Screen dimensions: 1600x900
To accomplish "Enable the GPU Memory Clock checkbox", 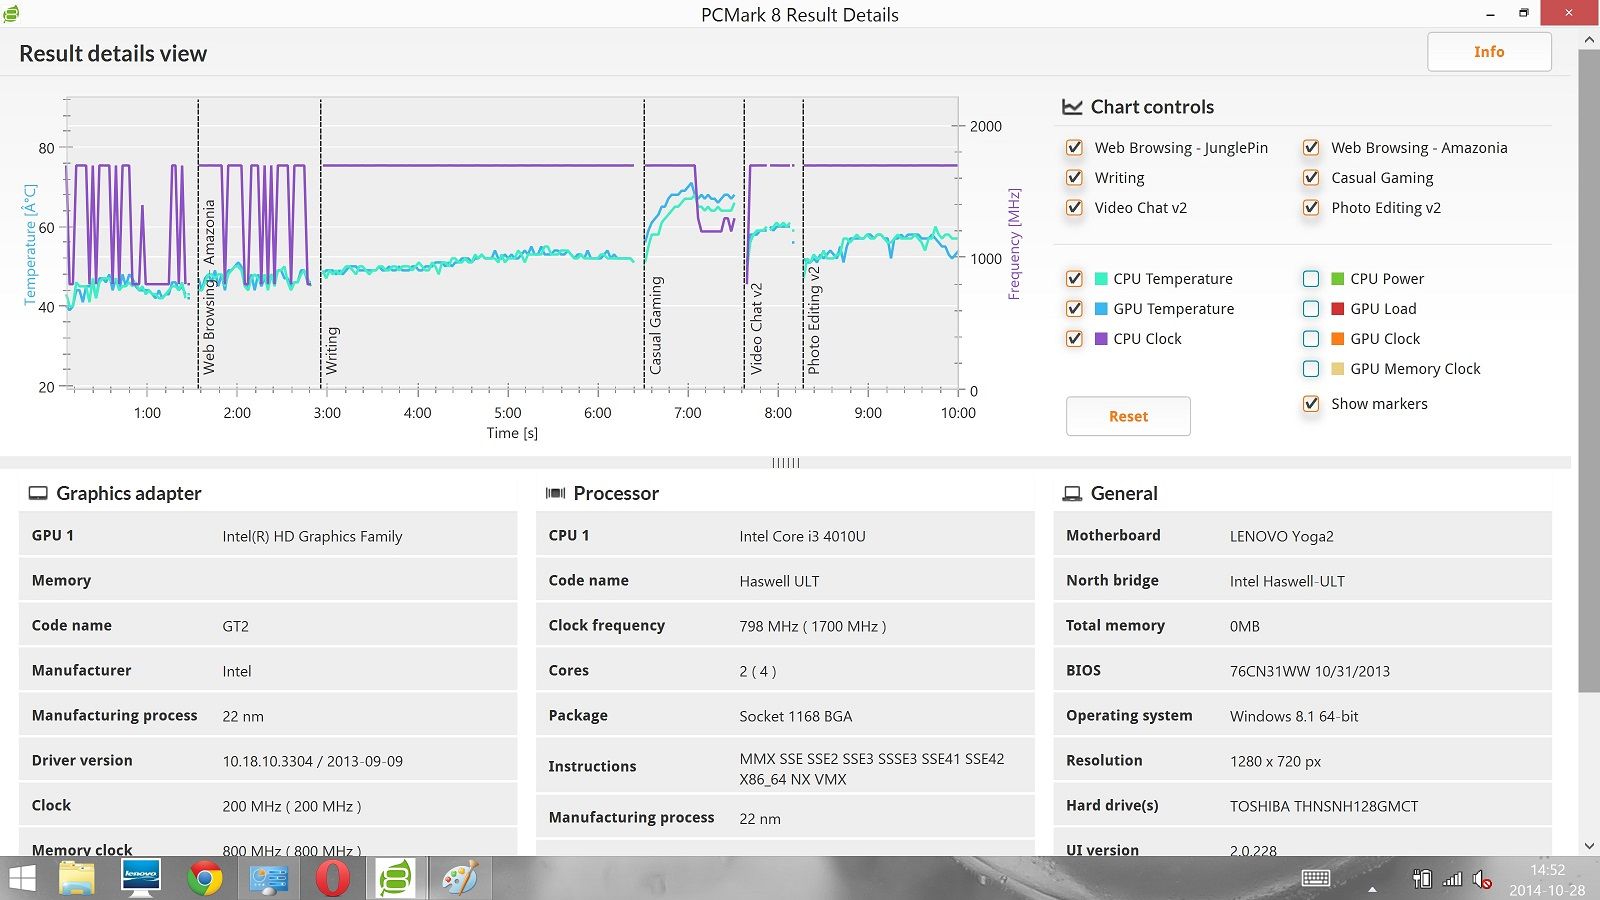I will (x=1311, y=369).
